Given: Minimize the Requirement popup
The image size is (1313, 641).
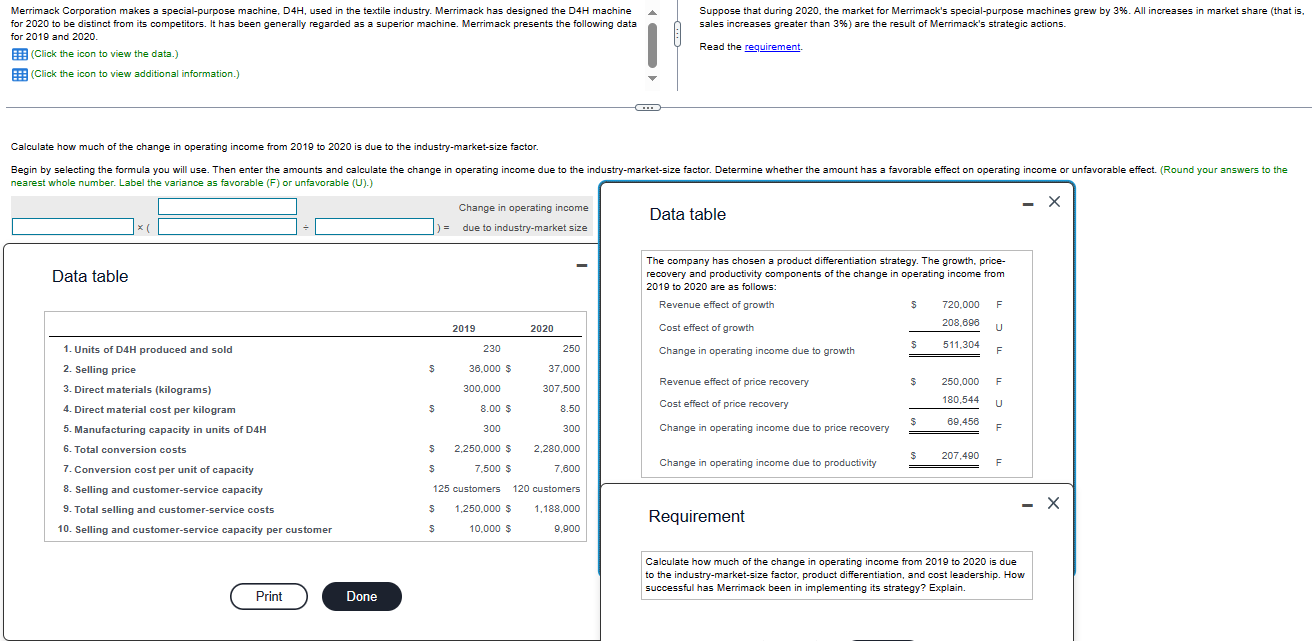Looking at the screenshot, I should tap(1029, 504).
